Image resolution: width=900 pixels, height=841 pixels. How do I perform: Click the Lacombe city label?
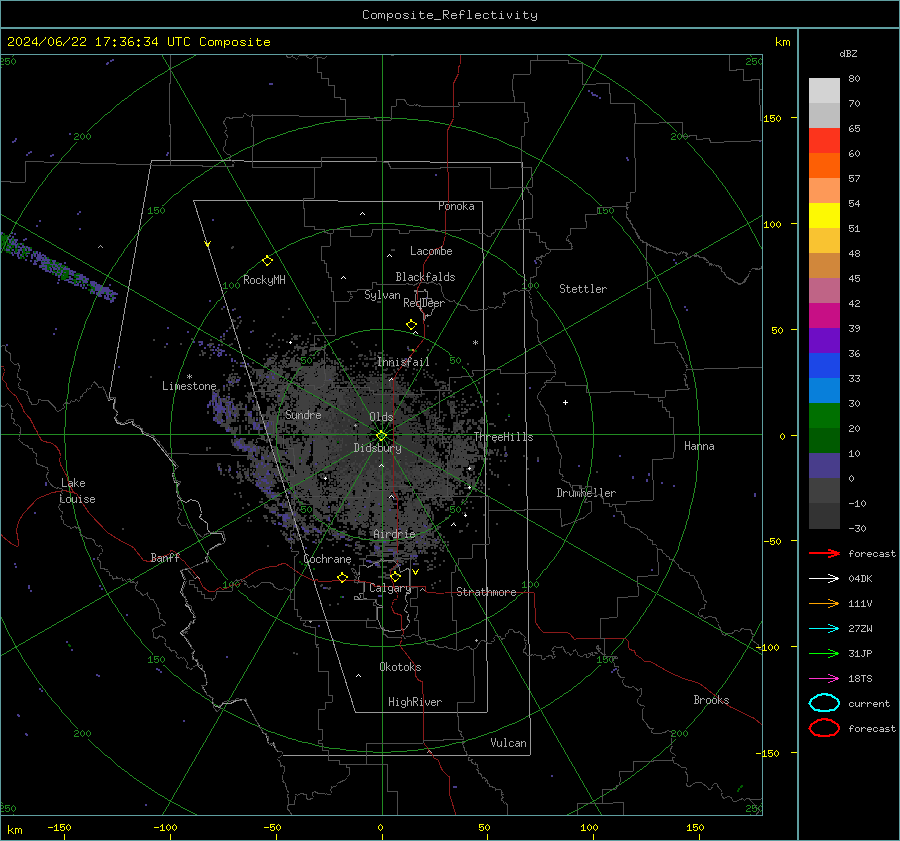431,251
